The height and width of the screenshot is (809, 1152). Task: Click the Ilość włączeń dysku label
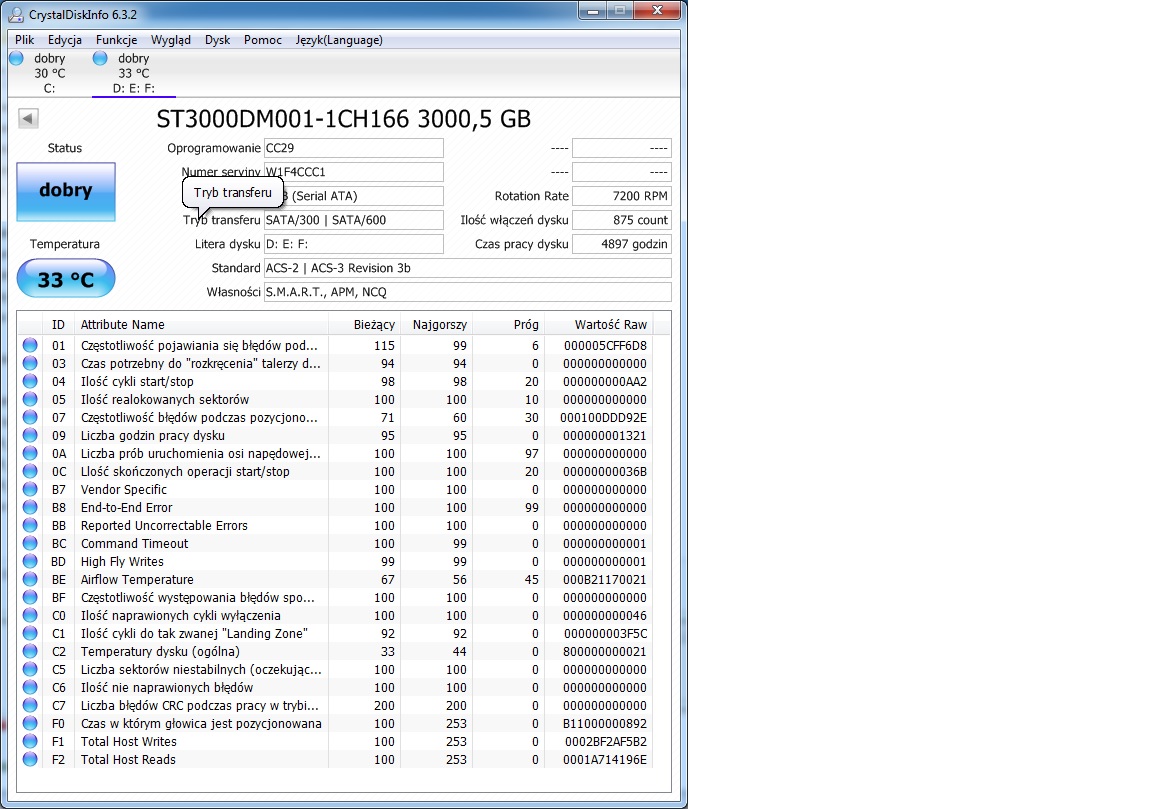514,220
